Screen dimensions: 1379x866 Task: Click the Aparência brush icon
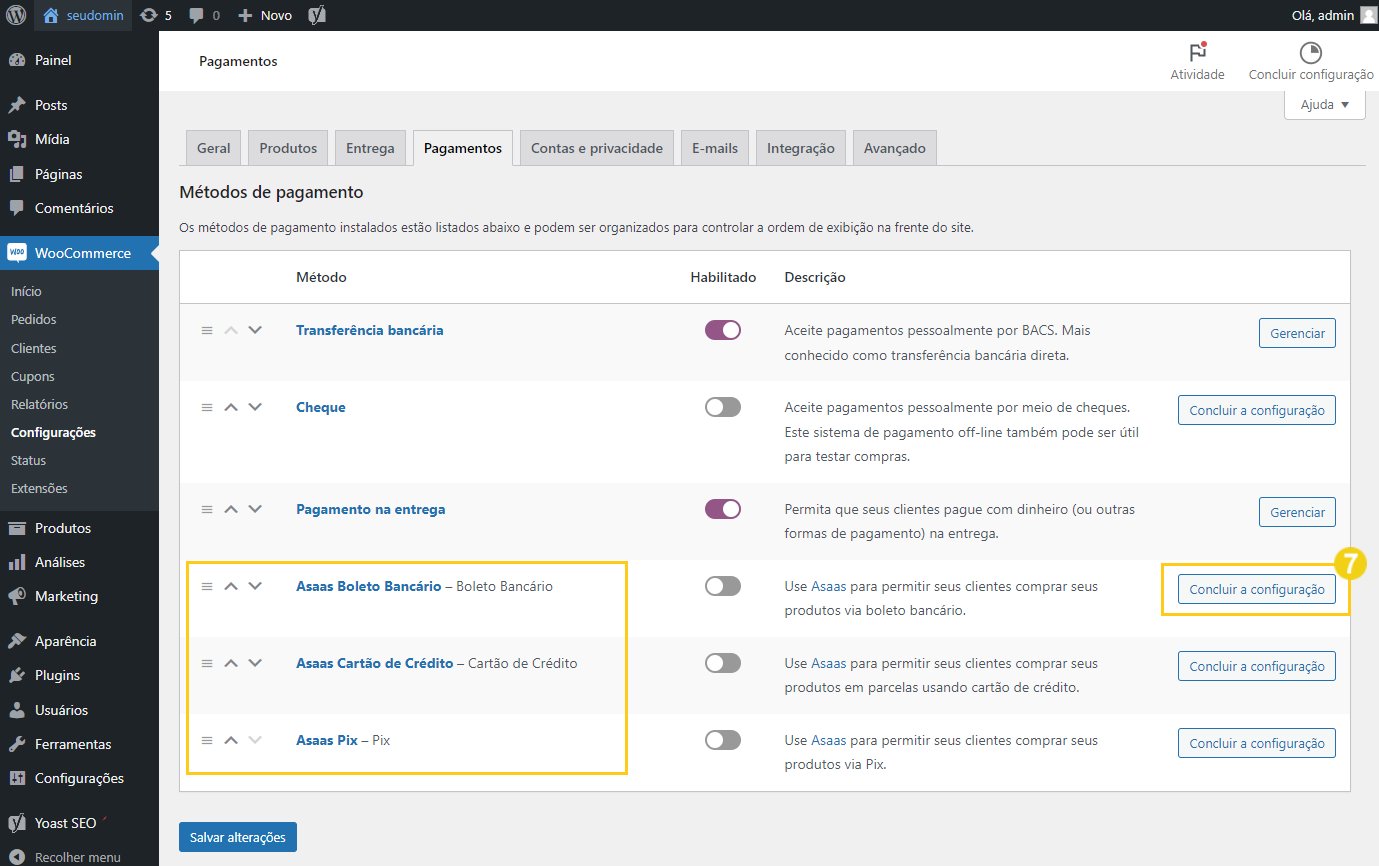(17, 641)
